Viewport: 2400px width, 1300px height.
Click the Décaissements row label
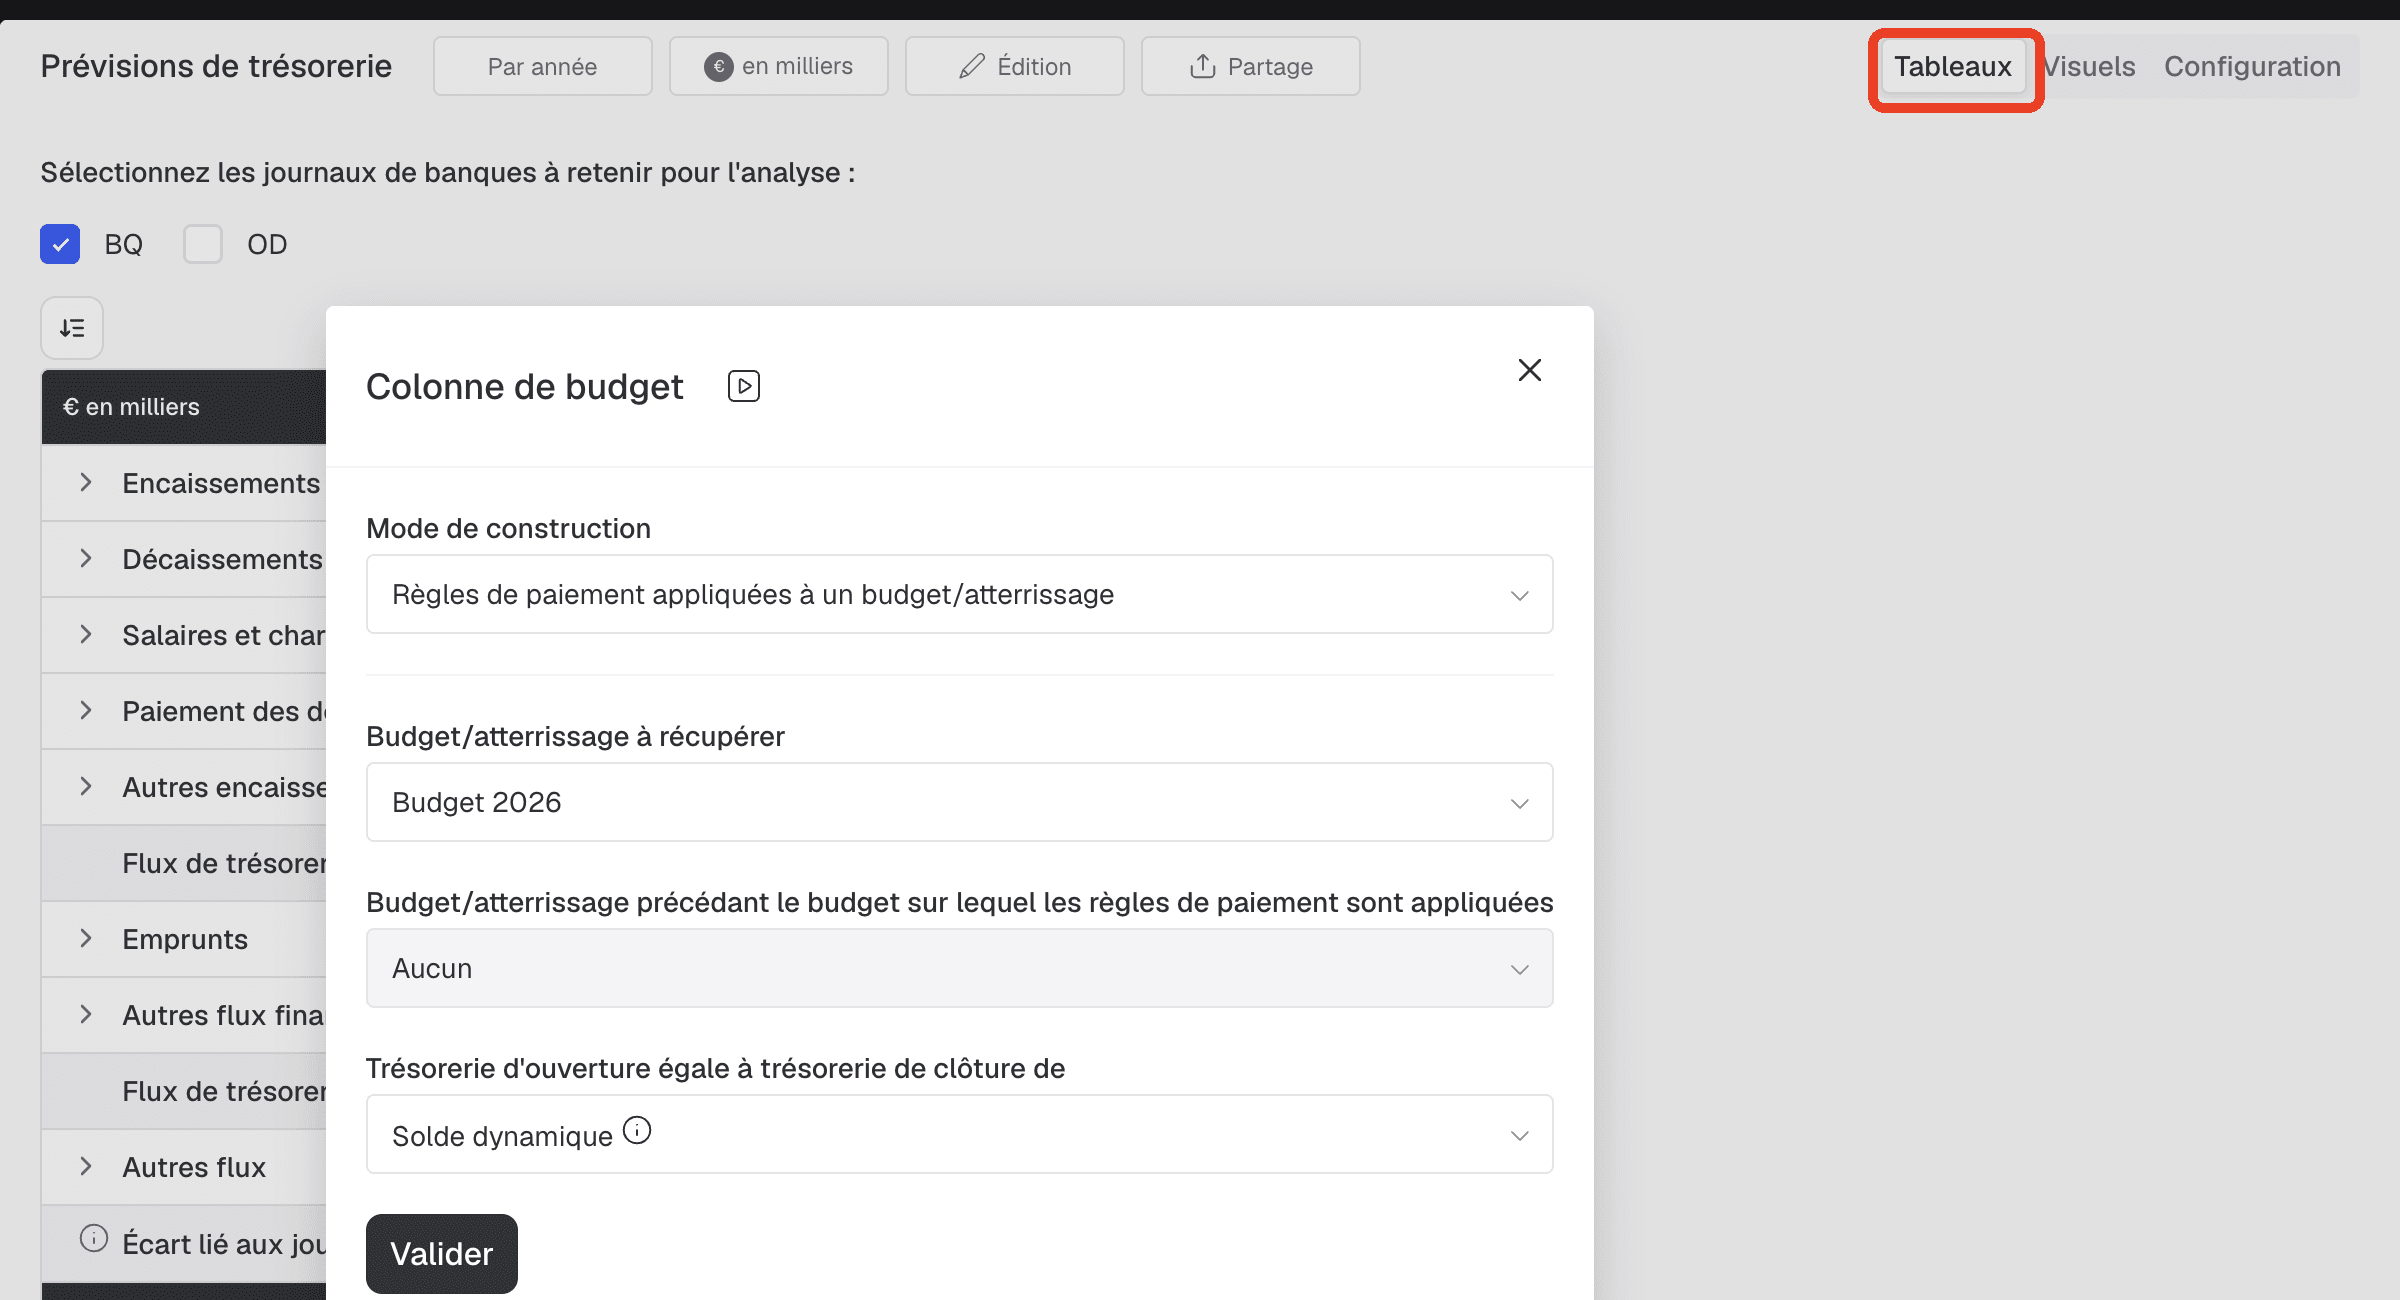pyautogui.click(x=222, y=559)
